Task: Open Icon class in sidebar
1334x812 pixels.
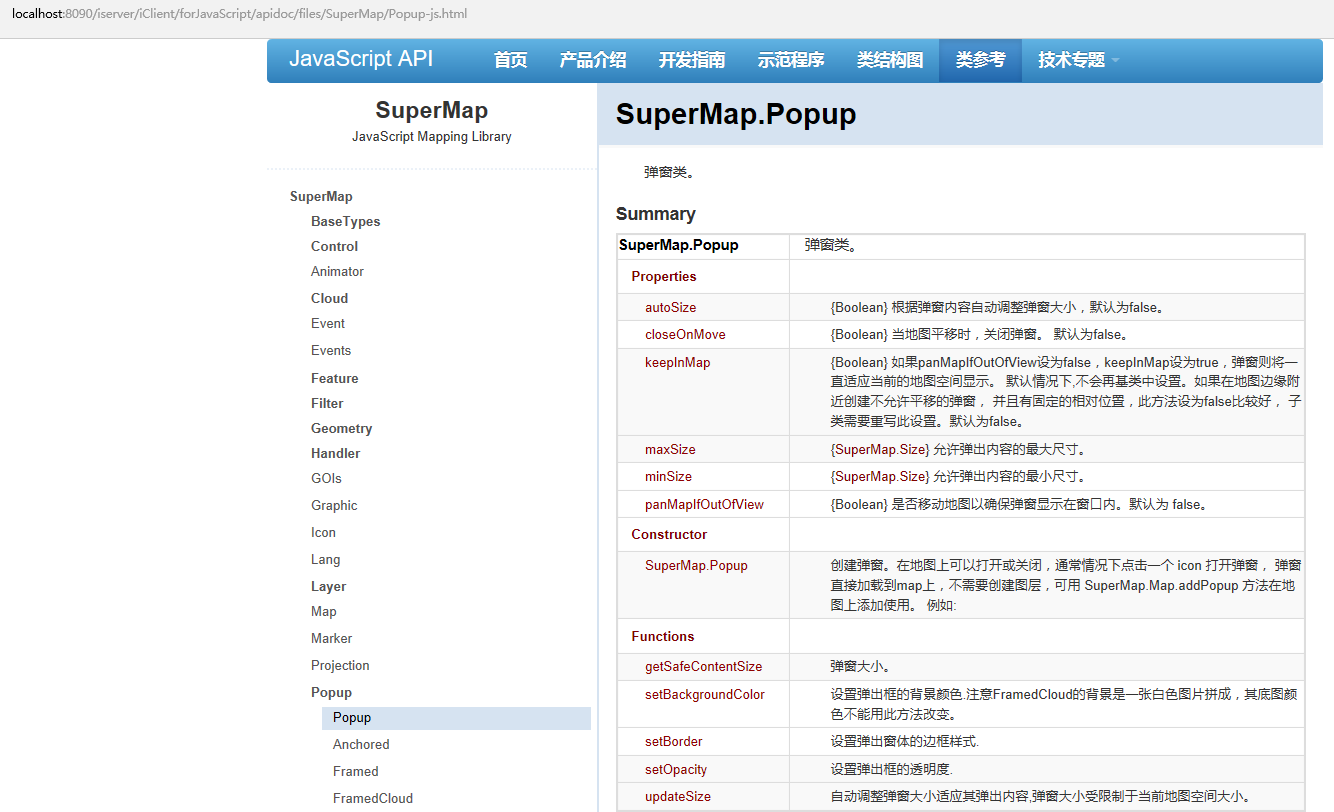Action: pyautogui.click(x=323, y=533)
